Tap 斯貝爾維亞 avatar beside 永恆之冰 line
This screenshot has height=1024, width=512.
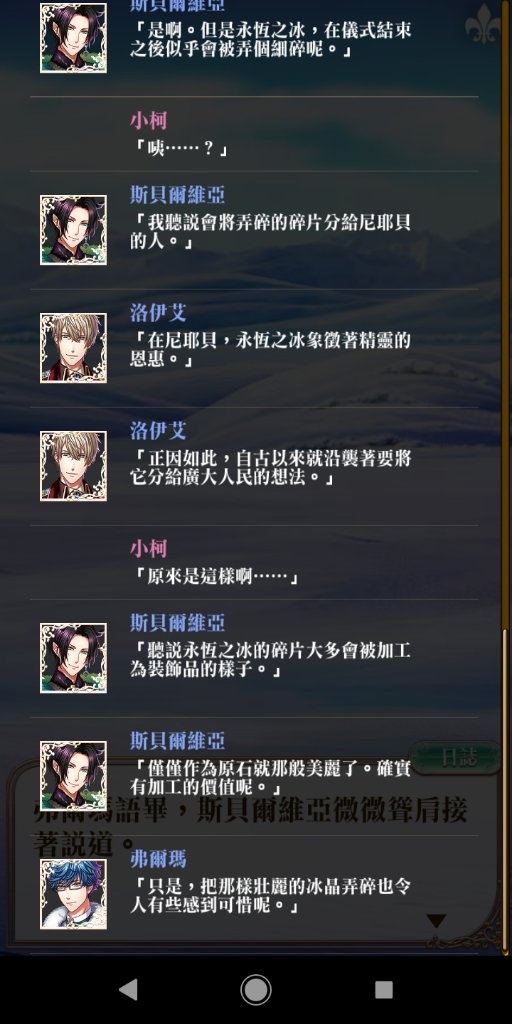point(73,37)
